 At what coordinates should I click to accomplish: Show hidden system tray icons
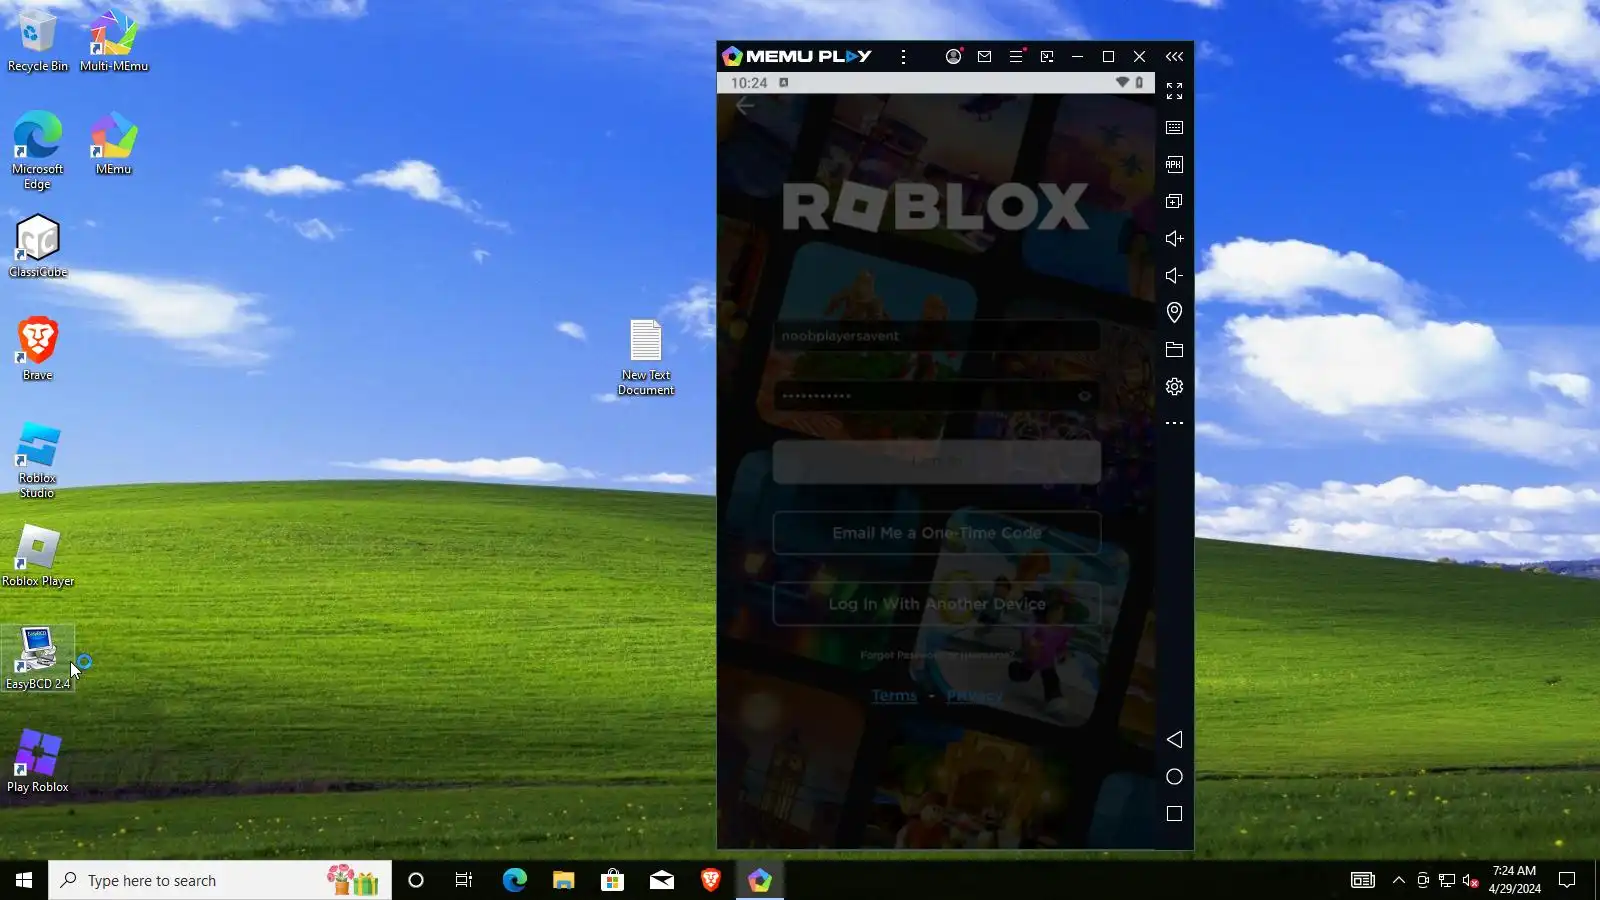pyautogui.click(x=1399, y=880)
